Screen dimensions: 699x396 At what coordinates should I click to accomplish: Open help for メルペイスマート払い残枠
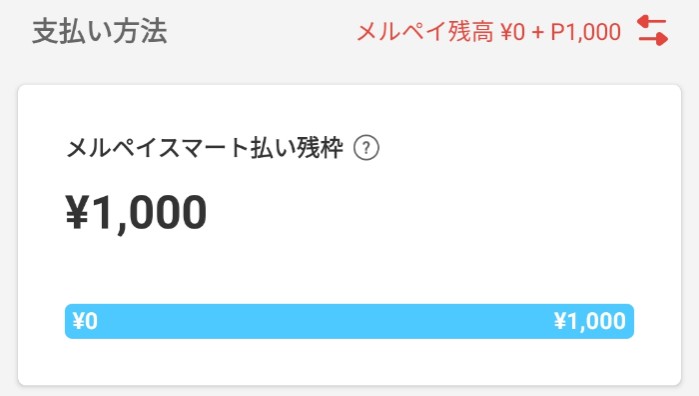pyautogui.click(x=366, y=148)
